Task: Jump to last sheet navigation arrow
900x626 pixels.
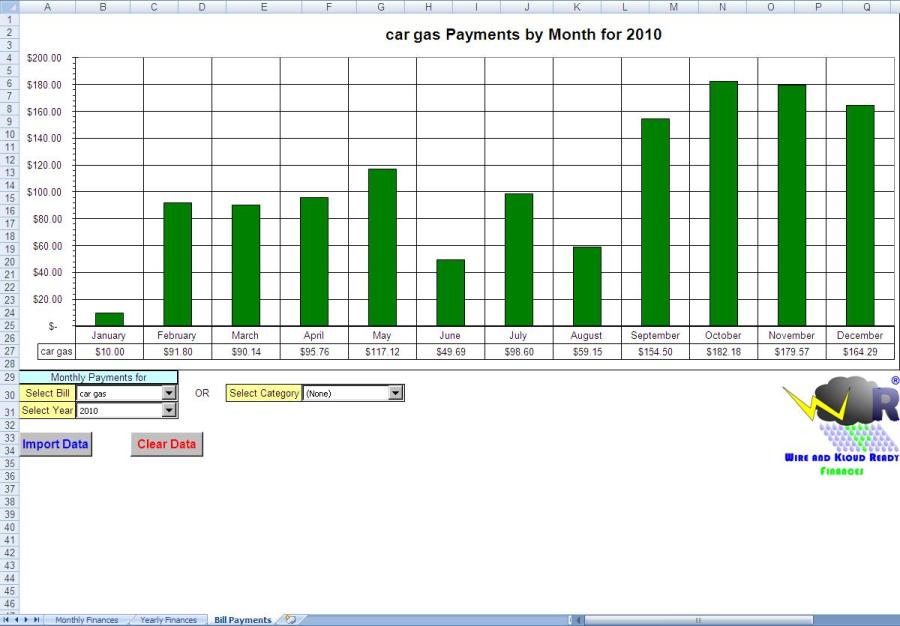Action: click(x=38, y=620)
